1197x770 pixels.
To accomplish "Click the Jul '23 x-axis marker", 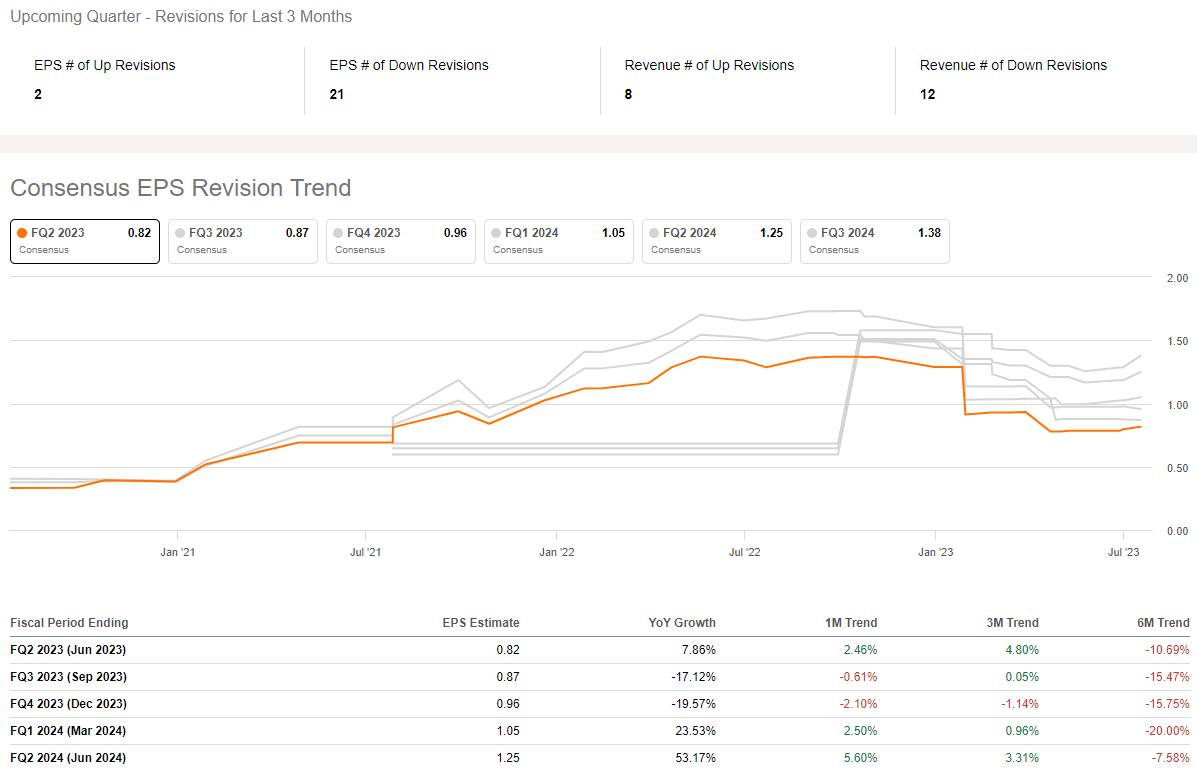I will pyautogui.click(x=1124, y=551).
